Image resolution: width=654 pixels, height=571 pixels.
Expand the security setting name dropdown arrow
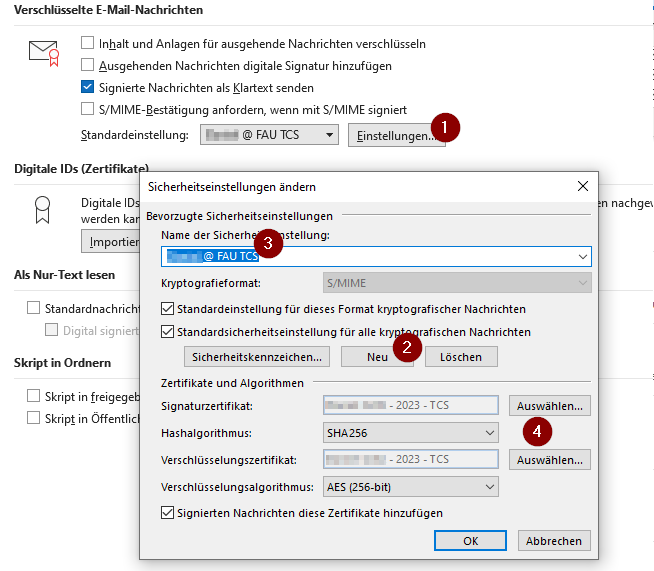tap(582, 257)
